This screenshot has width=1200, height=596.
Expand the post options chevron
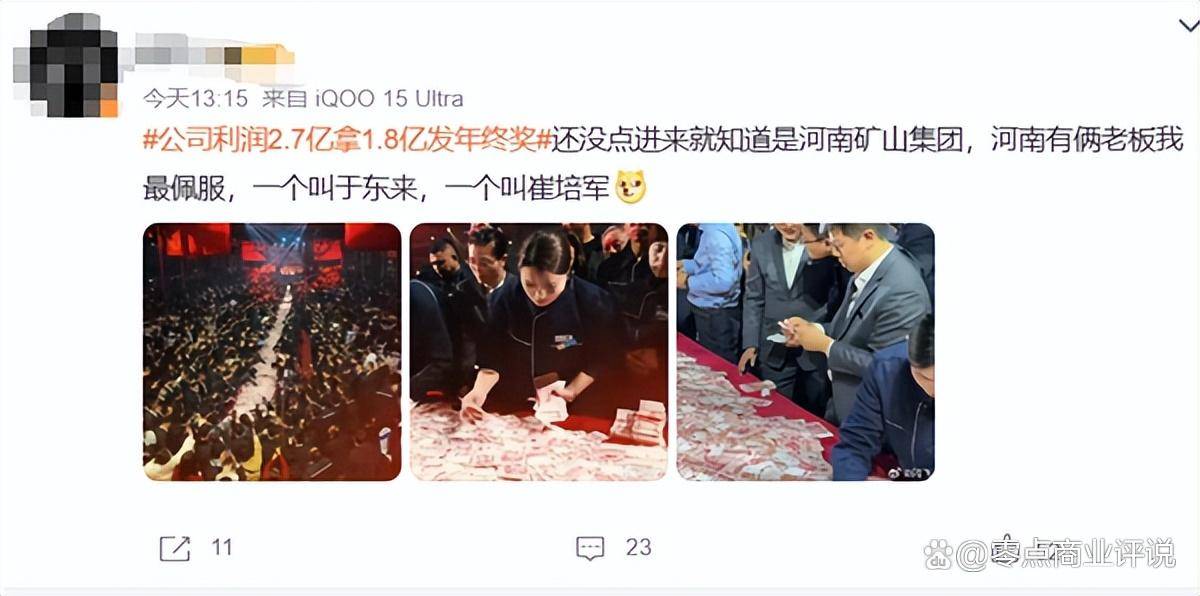click(1189, 27)
